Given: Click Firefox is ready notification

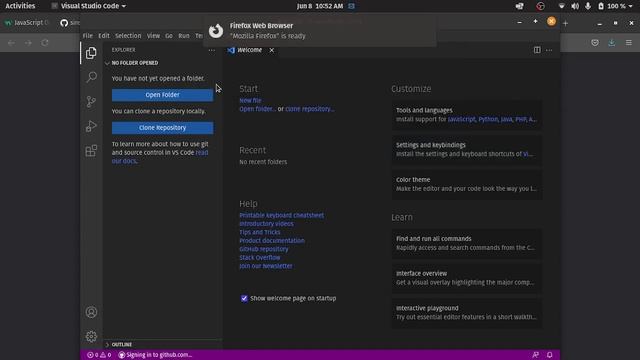Looking at the screenshot, I should [x=320, y=31].
